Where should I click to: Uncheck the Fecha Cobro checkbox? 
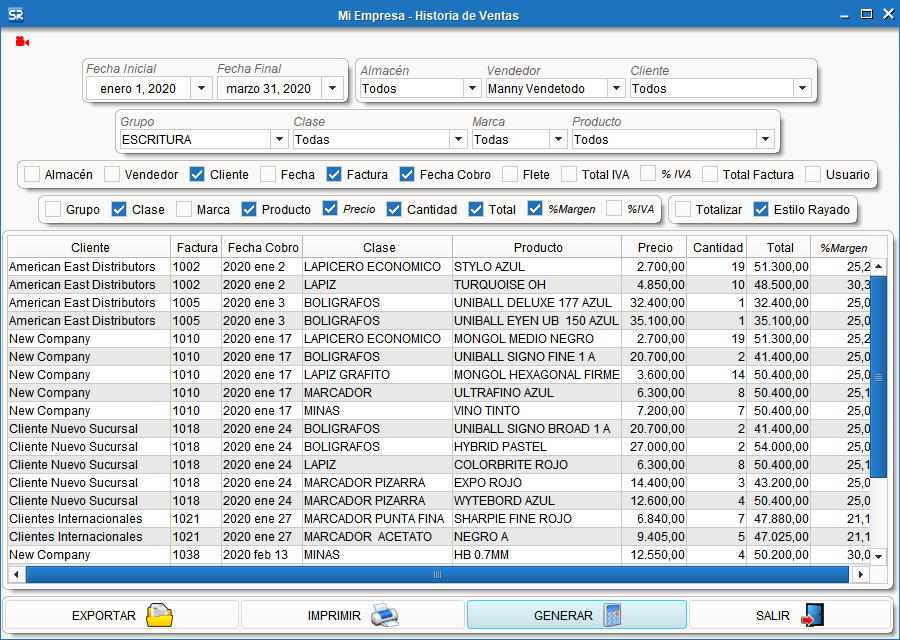pyautogui.click(x=407, y=174)
